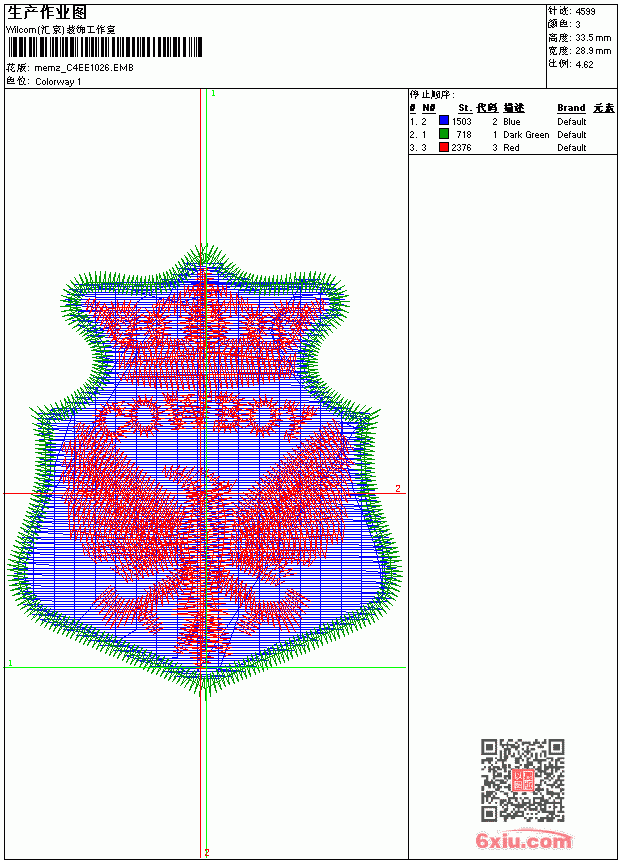Select the Dark Green row description
Image resolution: width=620 pixels, height=860 pixels.
click(526, 134)
